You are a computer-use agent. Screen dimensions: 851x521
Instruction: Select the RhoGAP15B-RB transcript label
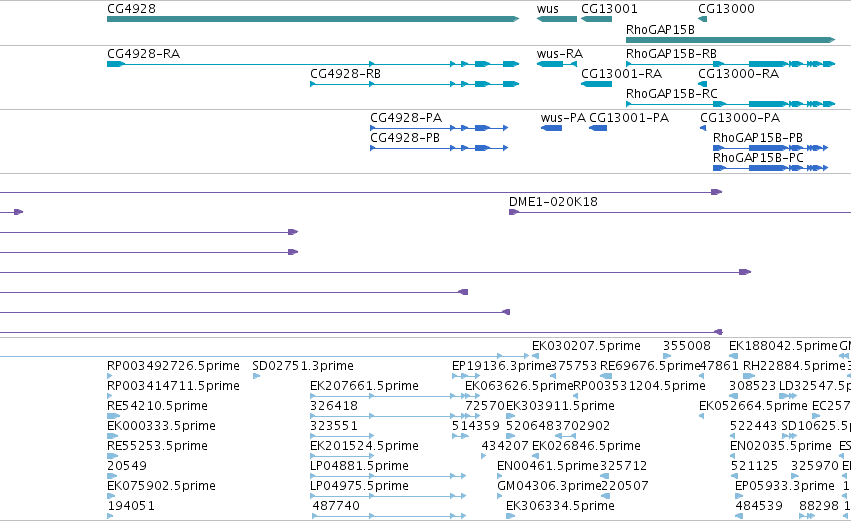pyautogui.click(x=671, y=54)
